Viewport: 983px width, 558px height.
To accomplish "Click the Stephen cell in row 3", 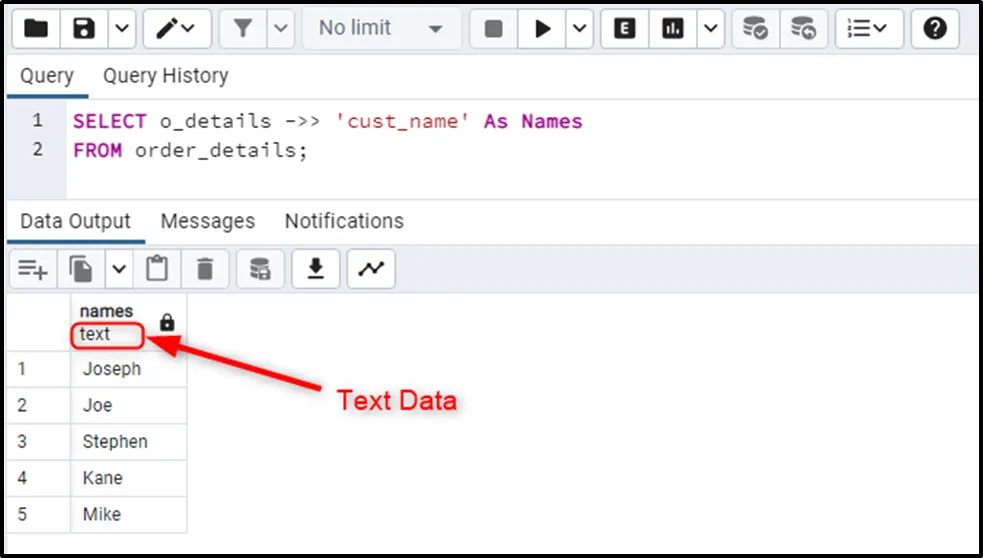I will (x=115, y=441).
